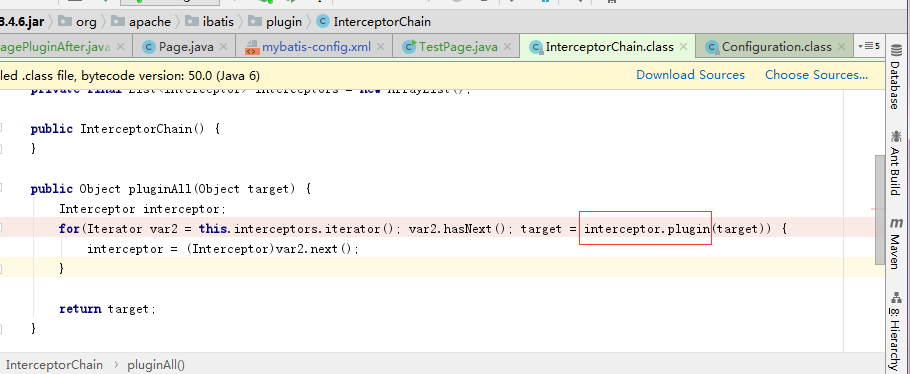The width and height of the screenshot is (910, 374).
Task: Open the Maven tool window
Action: 895,243
